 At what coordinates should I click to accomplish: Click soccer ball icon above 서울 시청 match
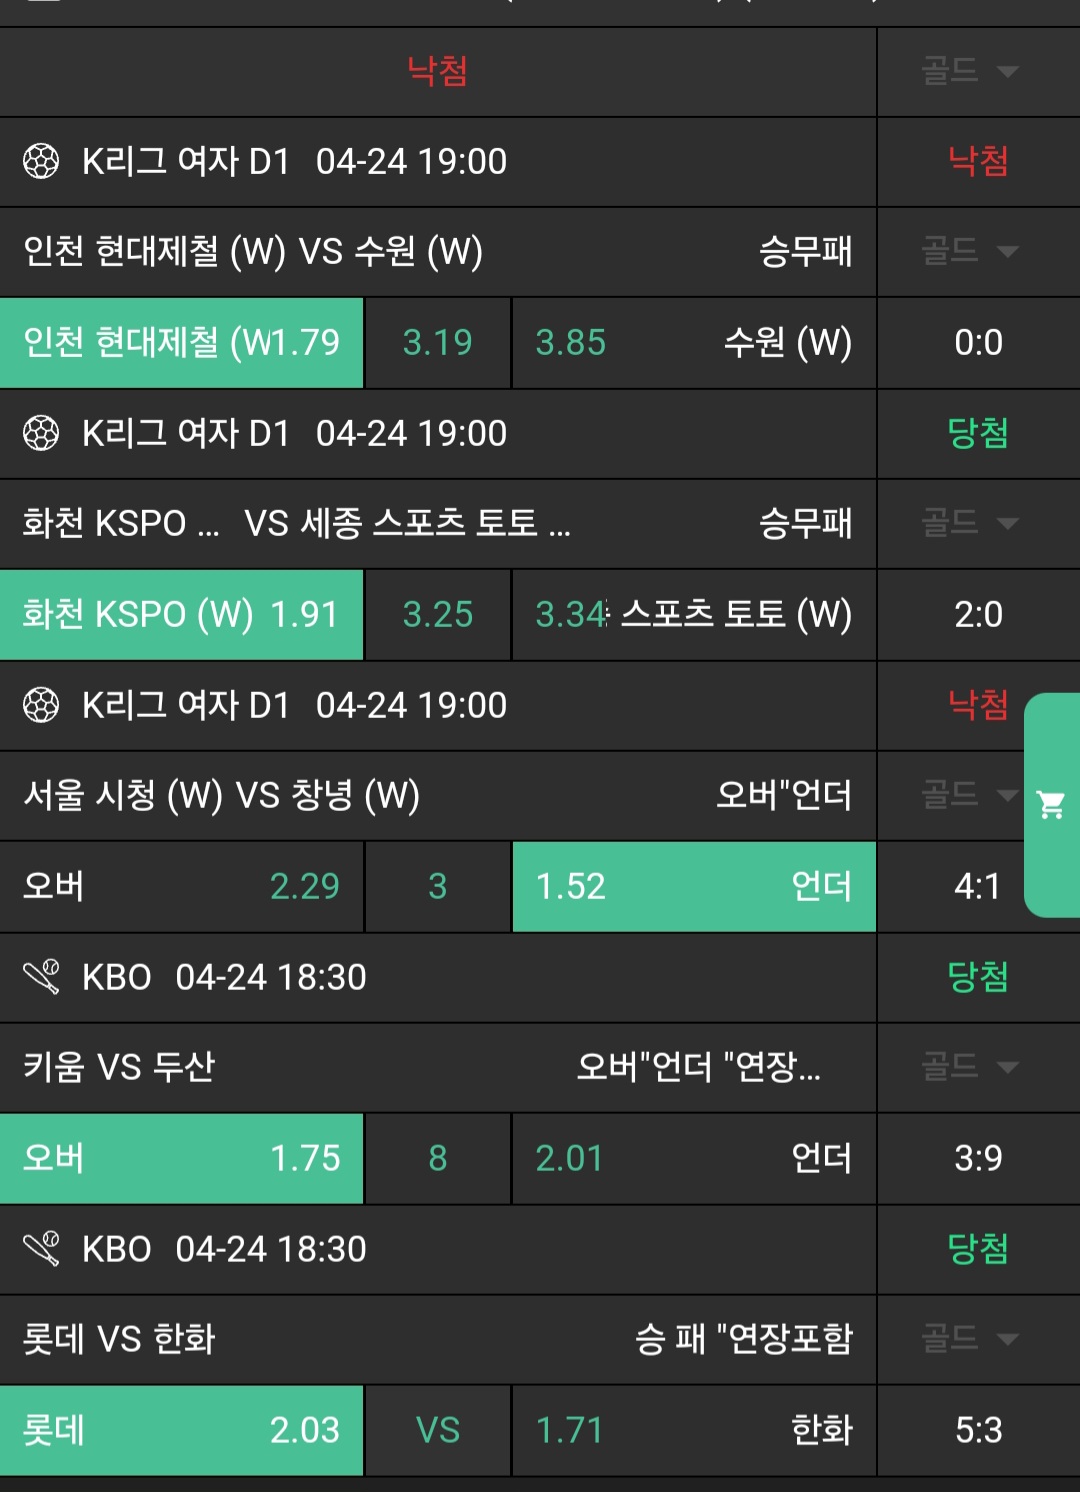click(x=41, y=705)
